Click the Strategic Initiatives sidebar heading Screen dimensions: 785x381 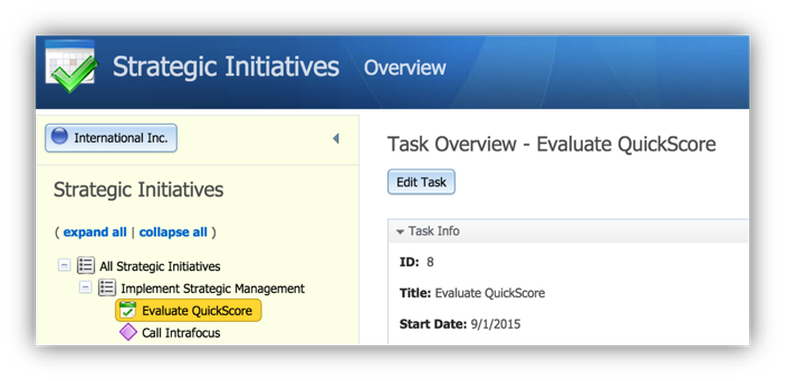(139, 190)
